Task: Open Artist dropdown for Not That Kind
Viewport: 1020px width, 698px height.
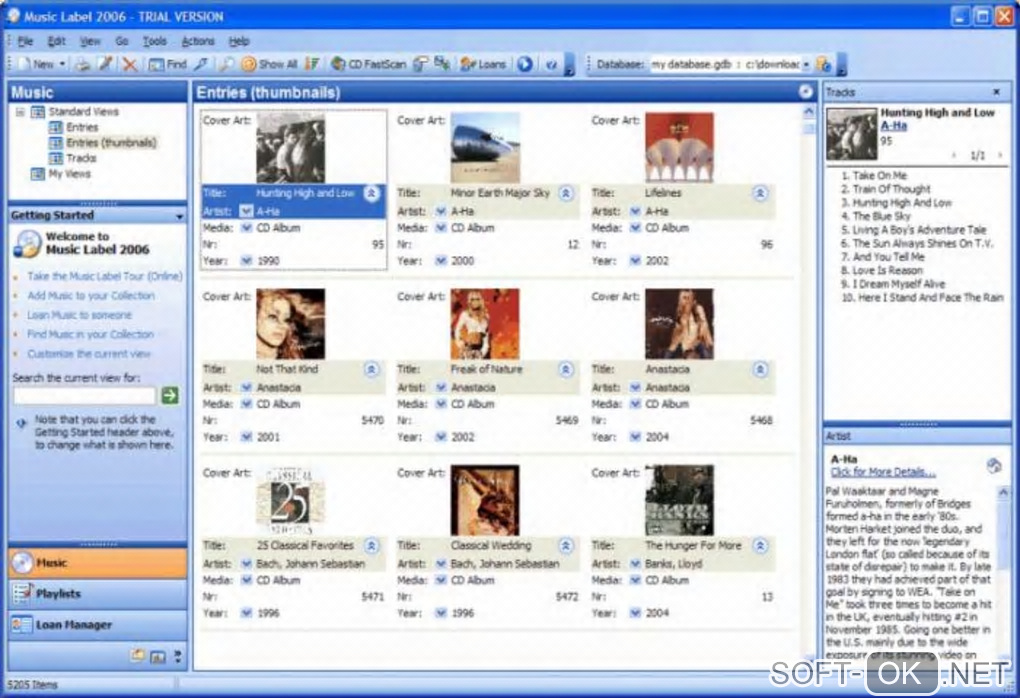Action: point(246,387)
